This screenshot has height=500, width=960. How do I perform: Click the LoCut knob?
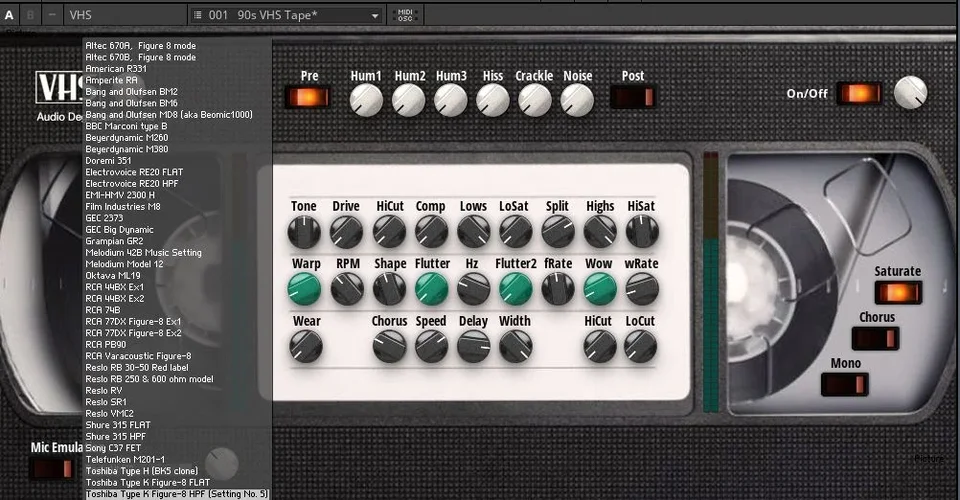click(x=640, y=346)
